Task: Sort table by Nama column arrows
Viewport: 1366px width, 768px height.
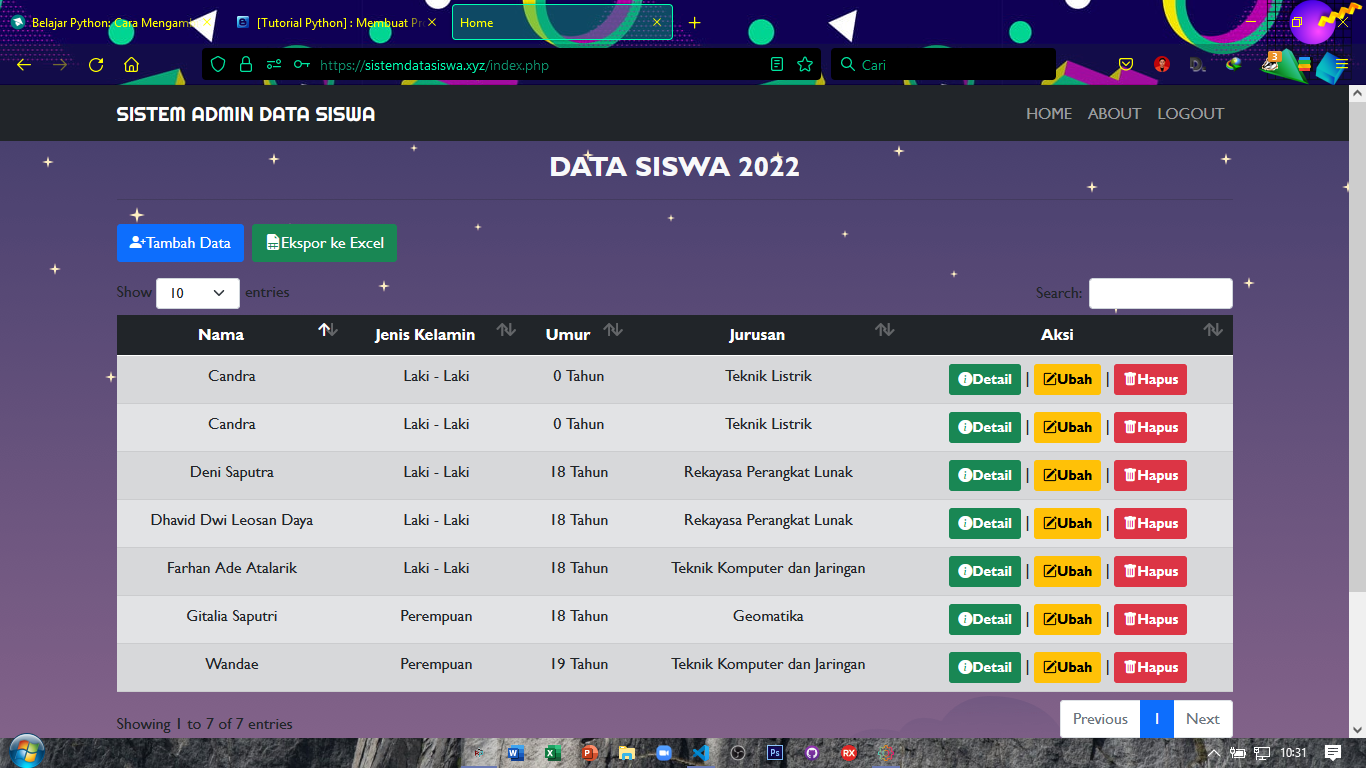Action: point(328,330)
